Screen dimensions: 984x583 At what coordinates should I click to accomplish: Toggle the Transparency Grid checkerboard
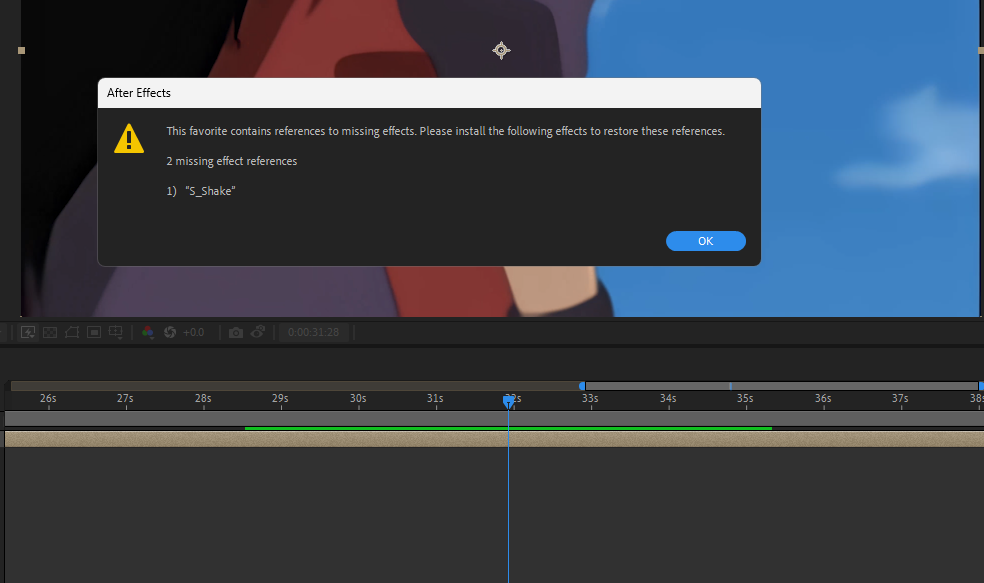pyautogui.click(x=49, y=331)
